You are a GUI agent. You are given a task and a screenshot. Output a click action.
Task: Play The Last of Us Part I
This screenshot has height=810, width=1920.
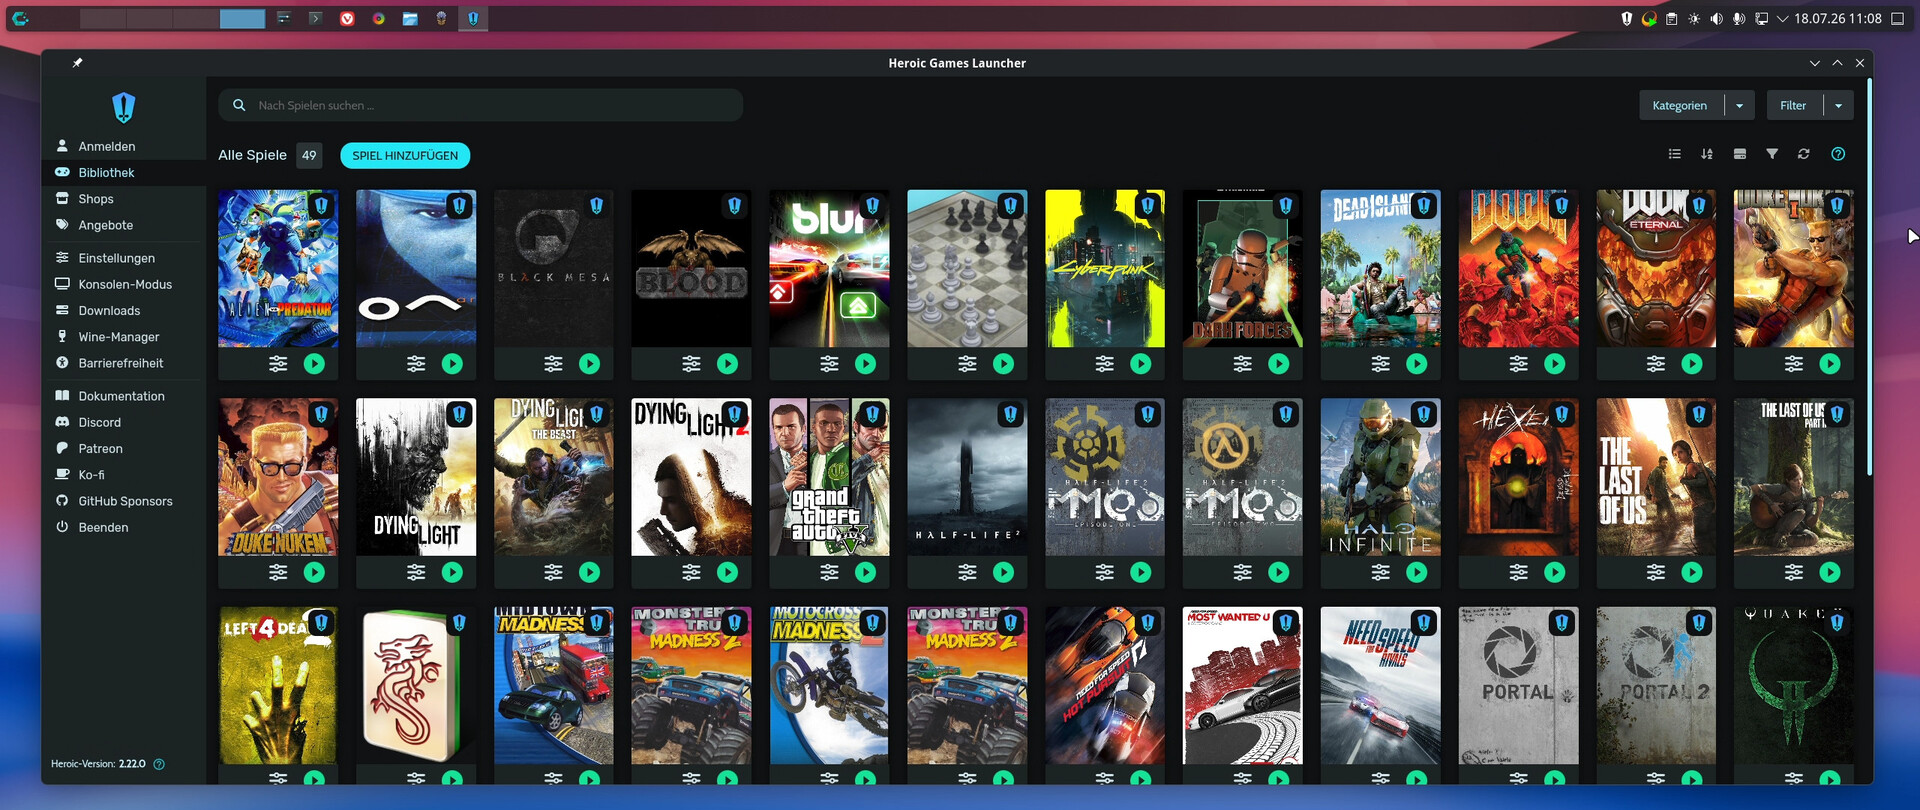coord(1692,572)
